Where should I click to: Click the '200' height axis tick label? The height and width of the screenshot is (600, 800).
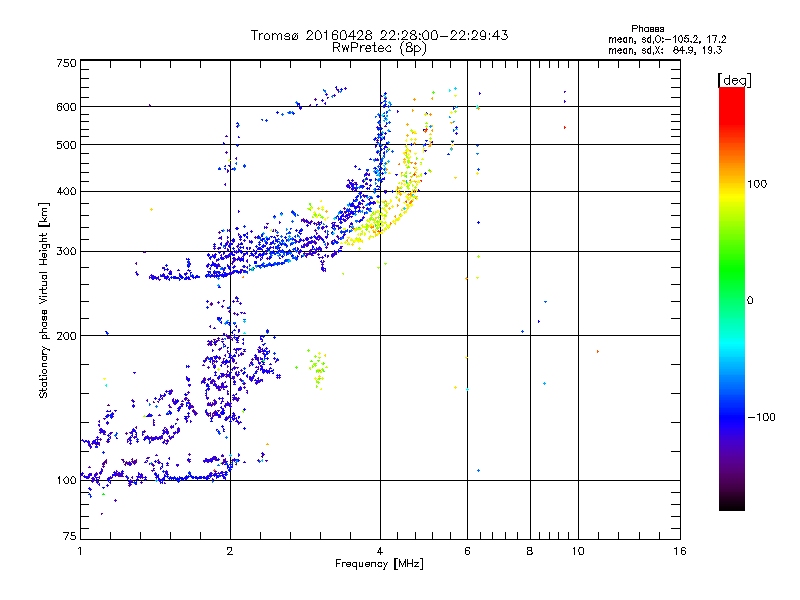[x=66, y=336]
